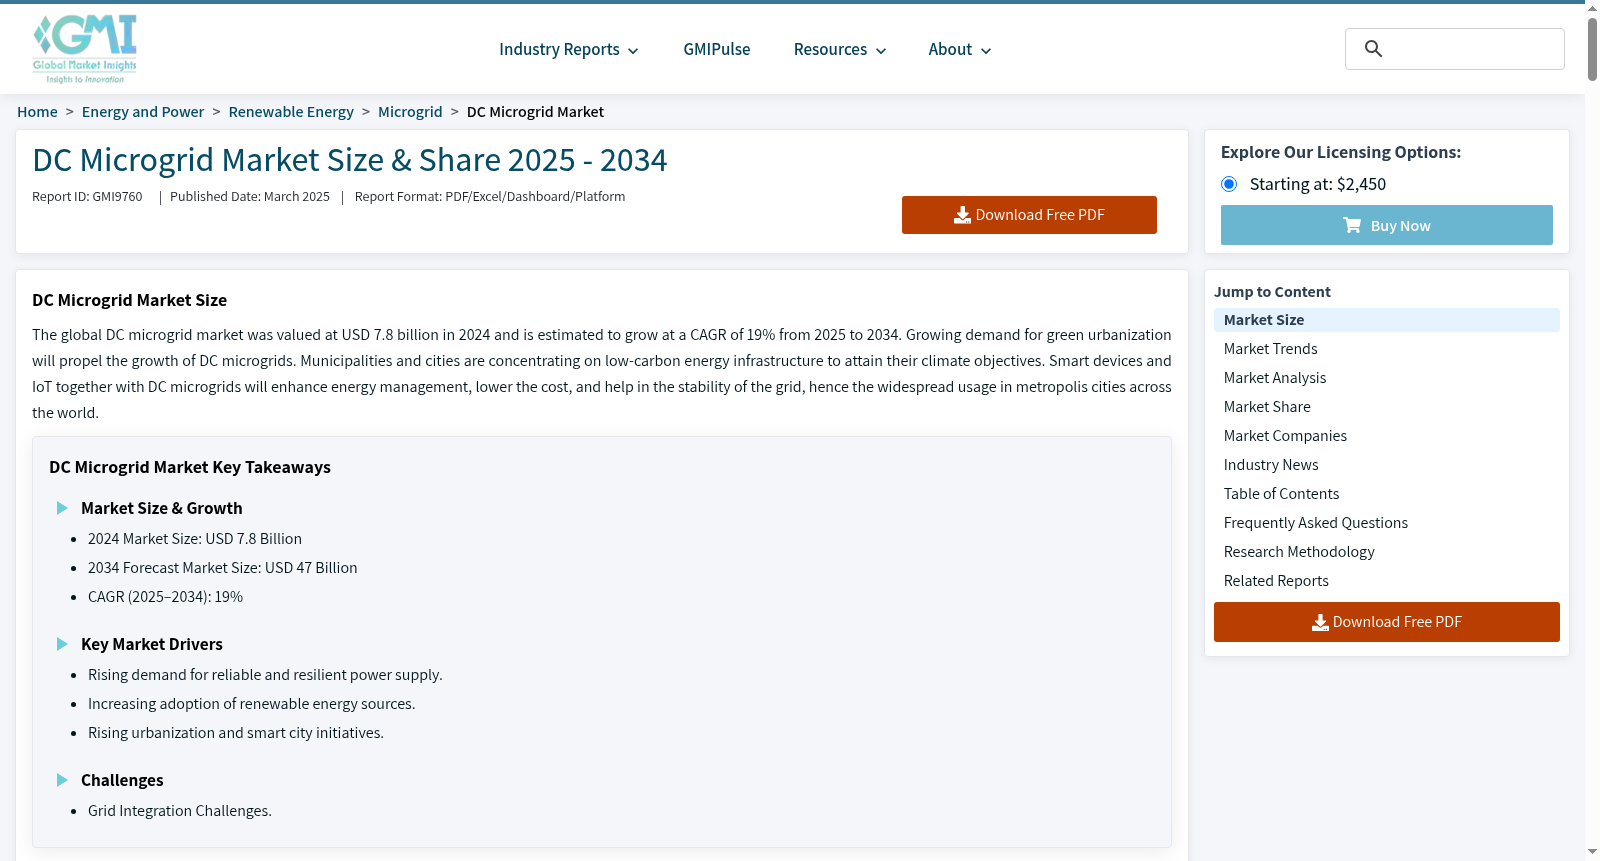Open the GMI Global Market Insights logo
1600x861 pixels.
[85, 49]
